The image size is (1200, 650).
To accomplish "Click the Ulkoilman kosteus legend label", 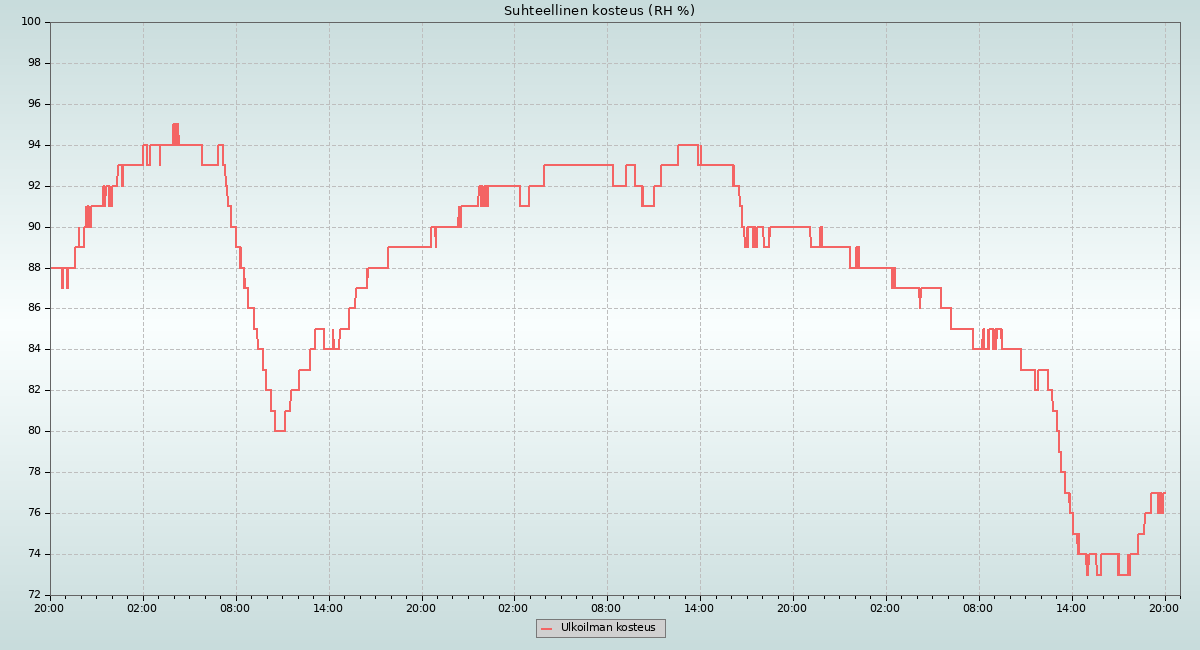I will (x=608, y=628).
